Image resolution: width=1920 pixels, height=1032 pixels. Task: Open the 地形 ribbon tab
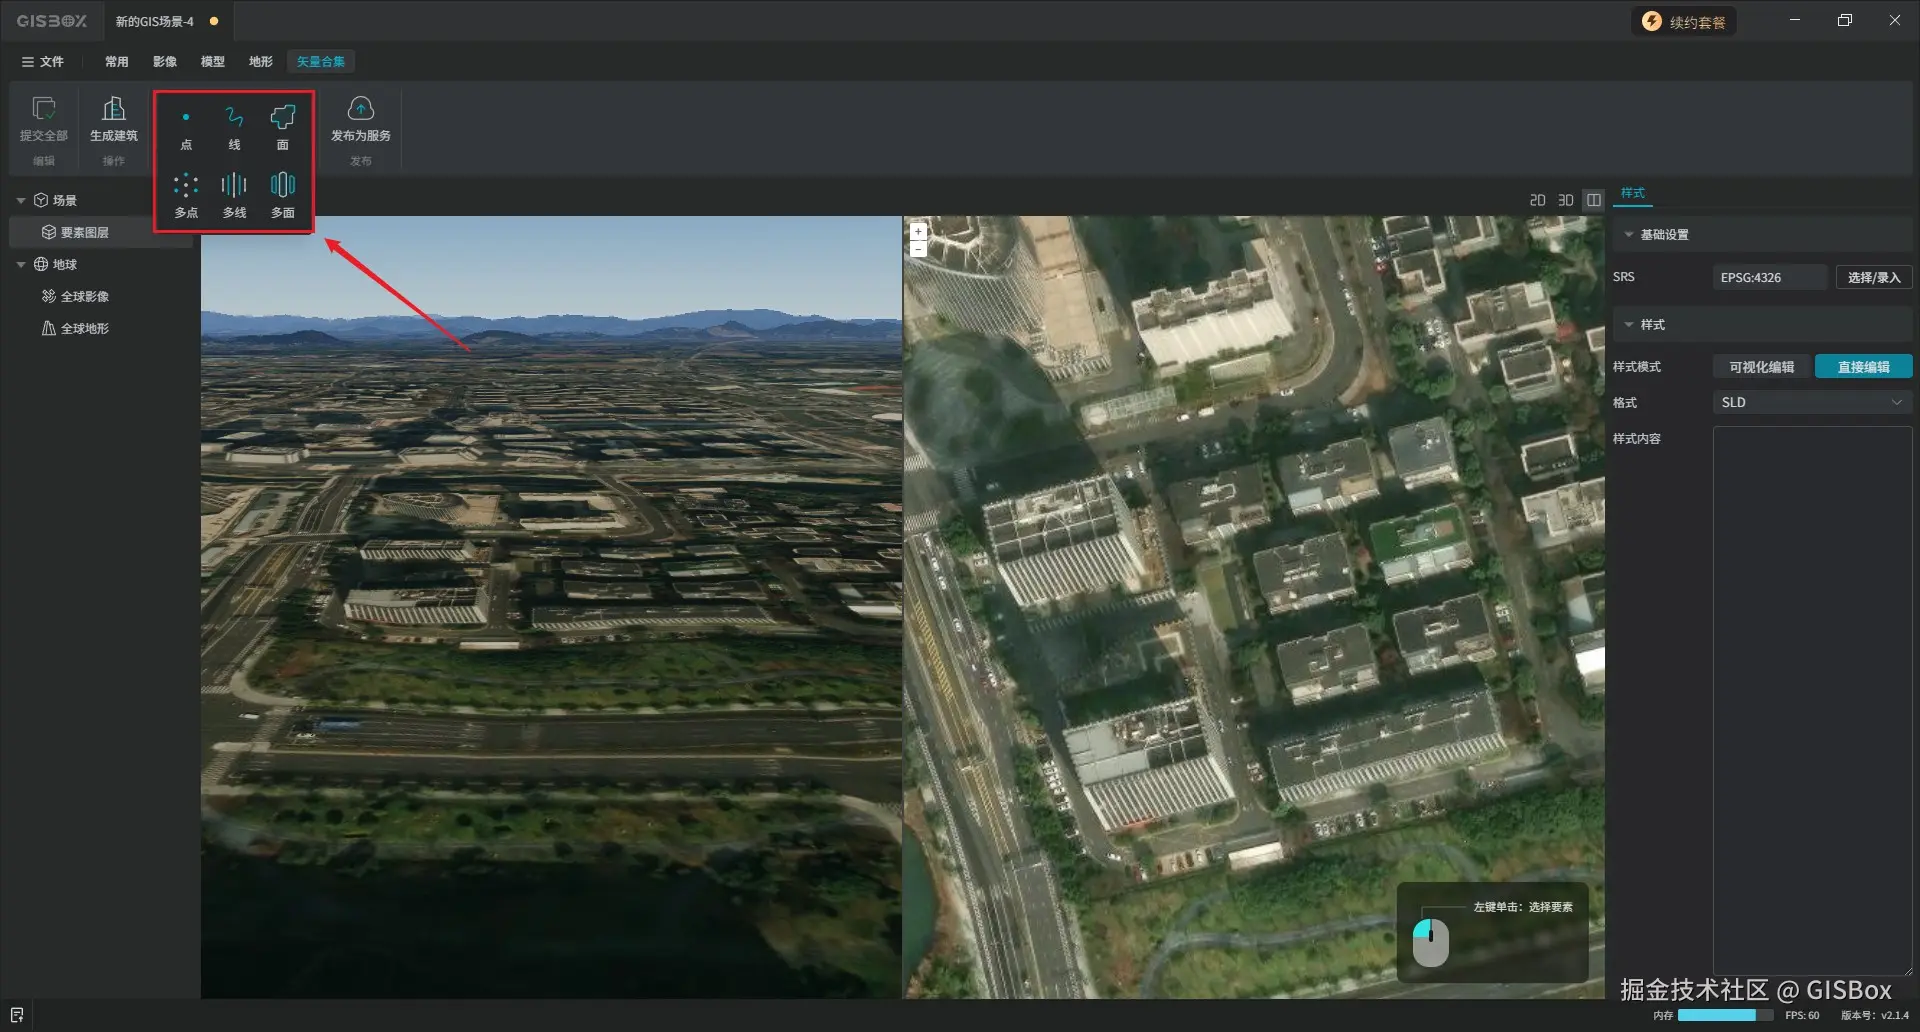261,62
